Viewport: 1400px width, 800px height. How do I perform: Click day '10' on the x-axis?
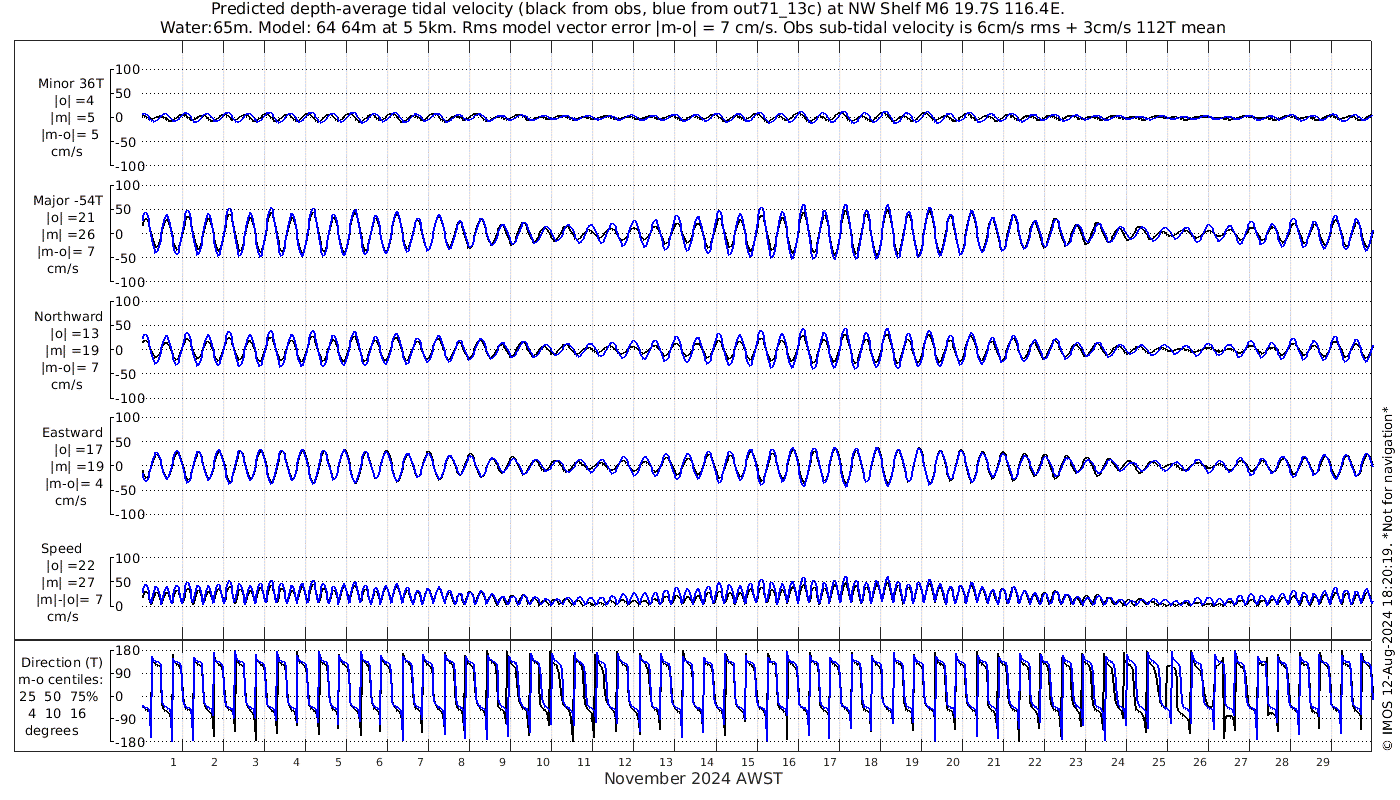click(x=543, y=762)
